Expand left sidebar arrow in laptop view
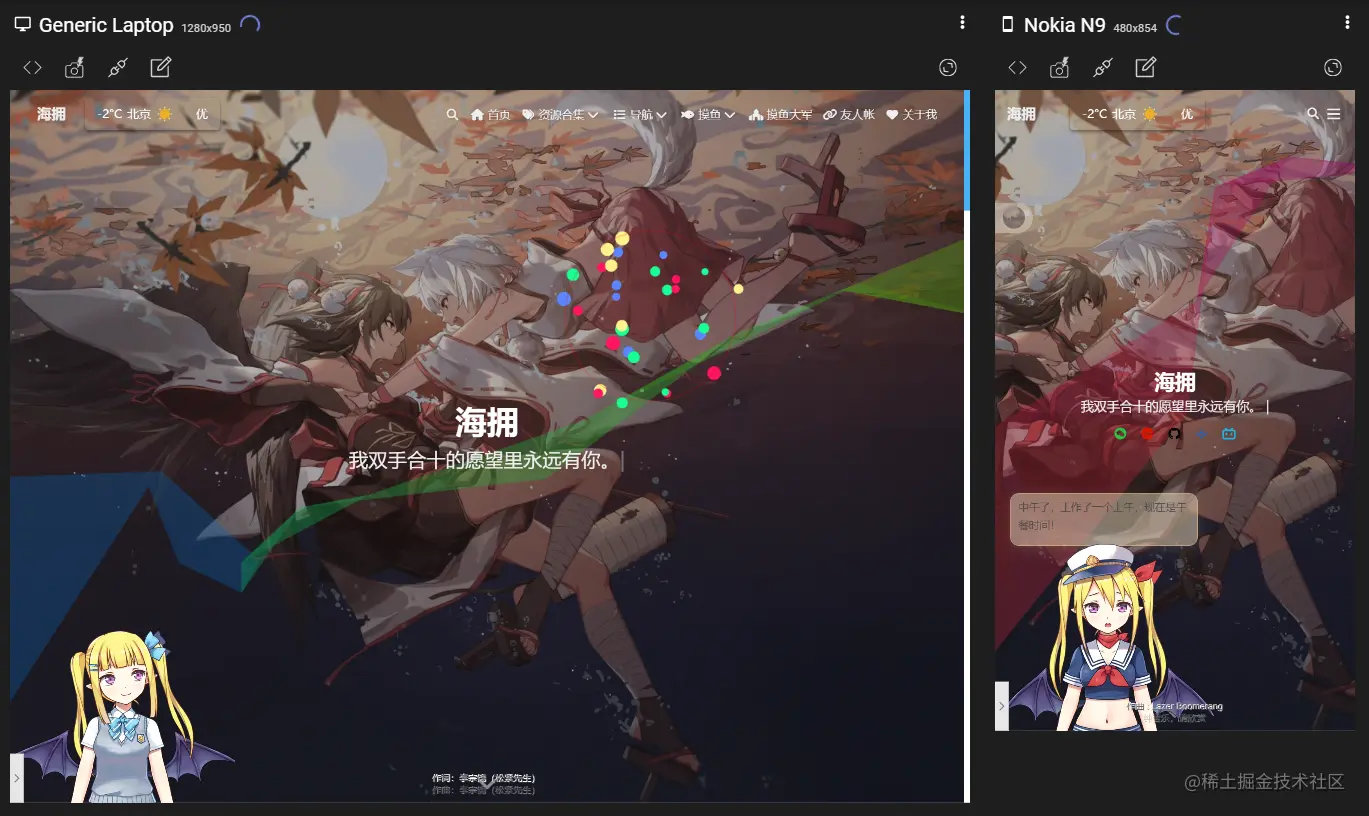1369x816 pixels. tap(16, 777)
